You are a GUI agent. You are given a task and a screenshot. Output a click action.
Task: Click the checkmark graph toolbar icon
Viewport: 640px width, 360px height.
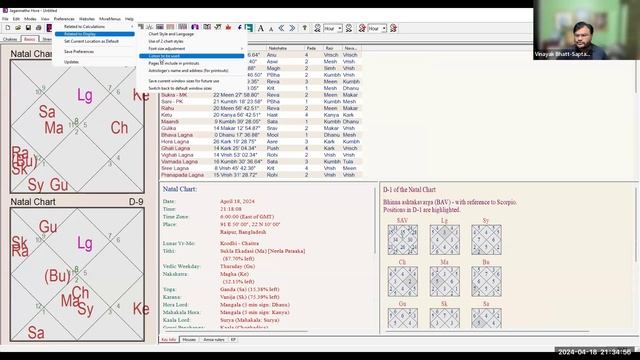tap(218, 27)
